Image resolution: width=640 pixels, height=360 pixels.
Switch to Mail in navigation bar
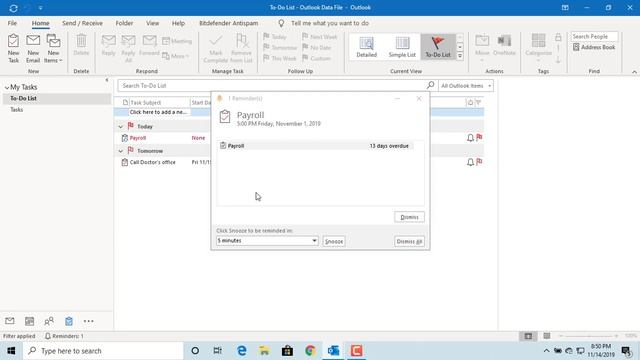pyautogui.click(x=10, y=321)
